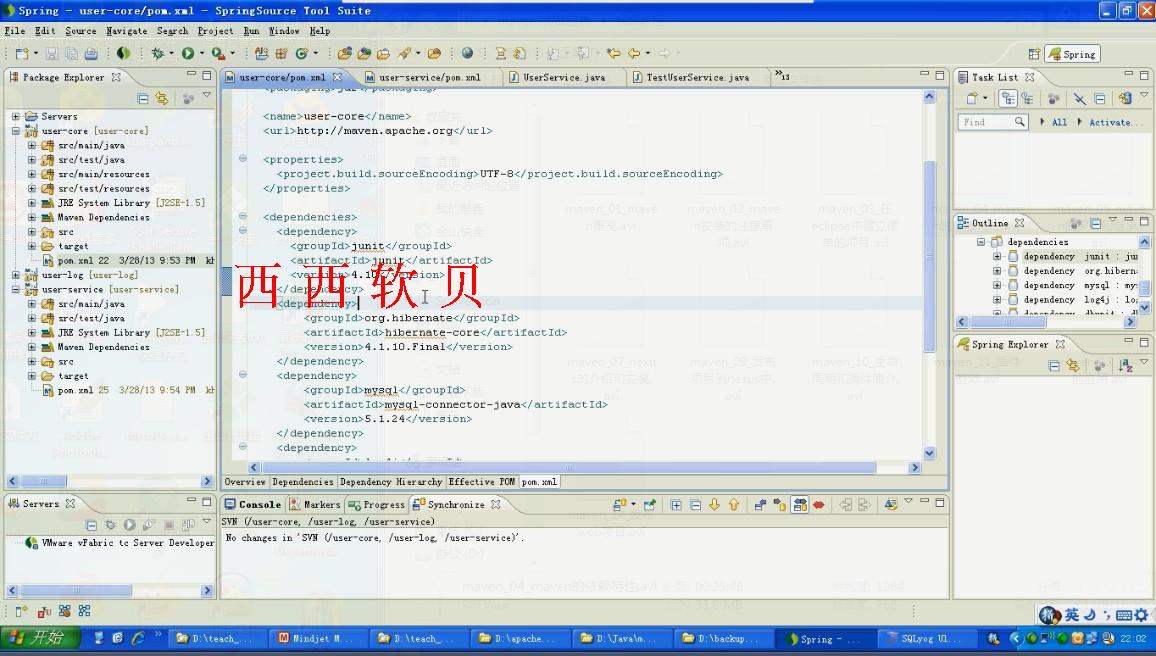Select Incoming/Outgoing mode in Synchronize view
The width and height of the screenshot is (1156, 656).
[799, 505]
